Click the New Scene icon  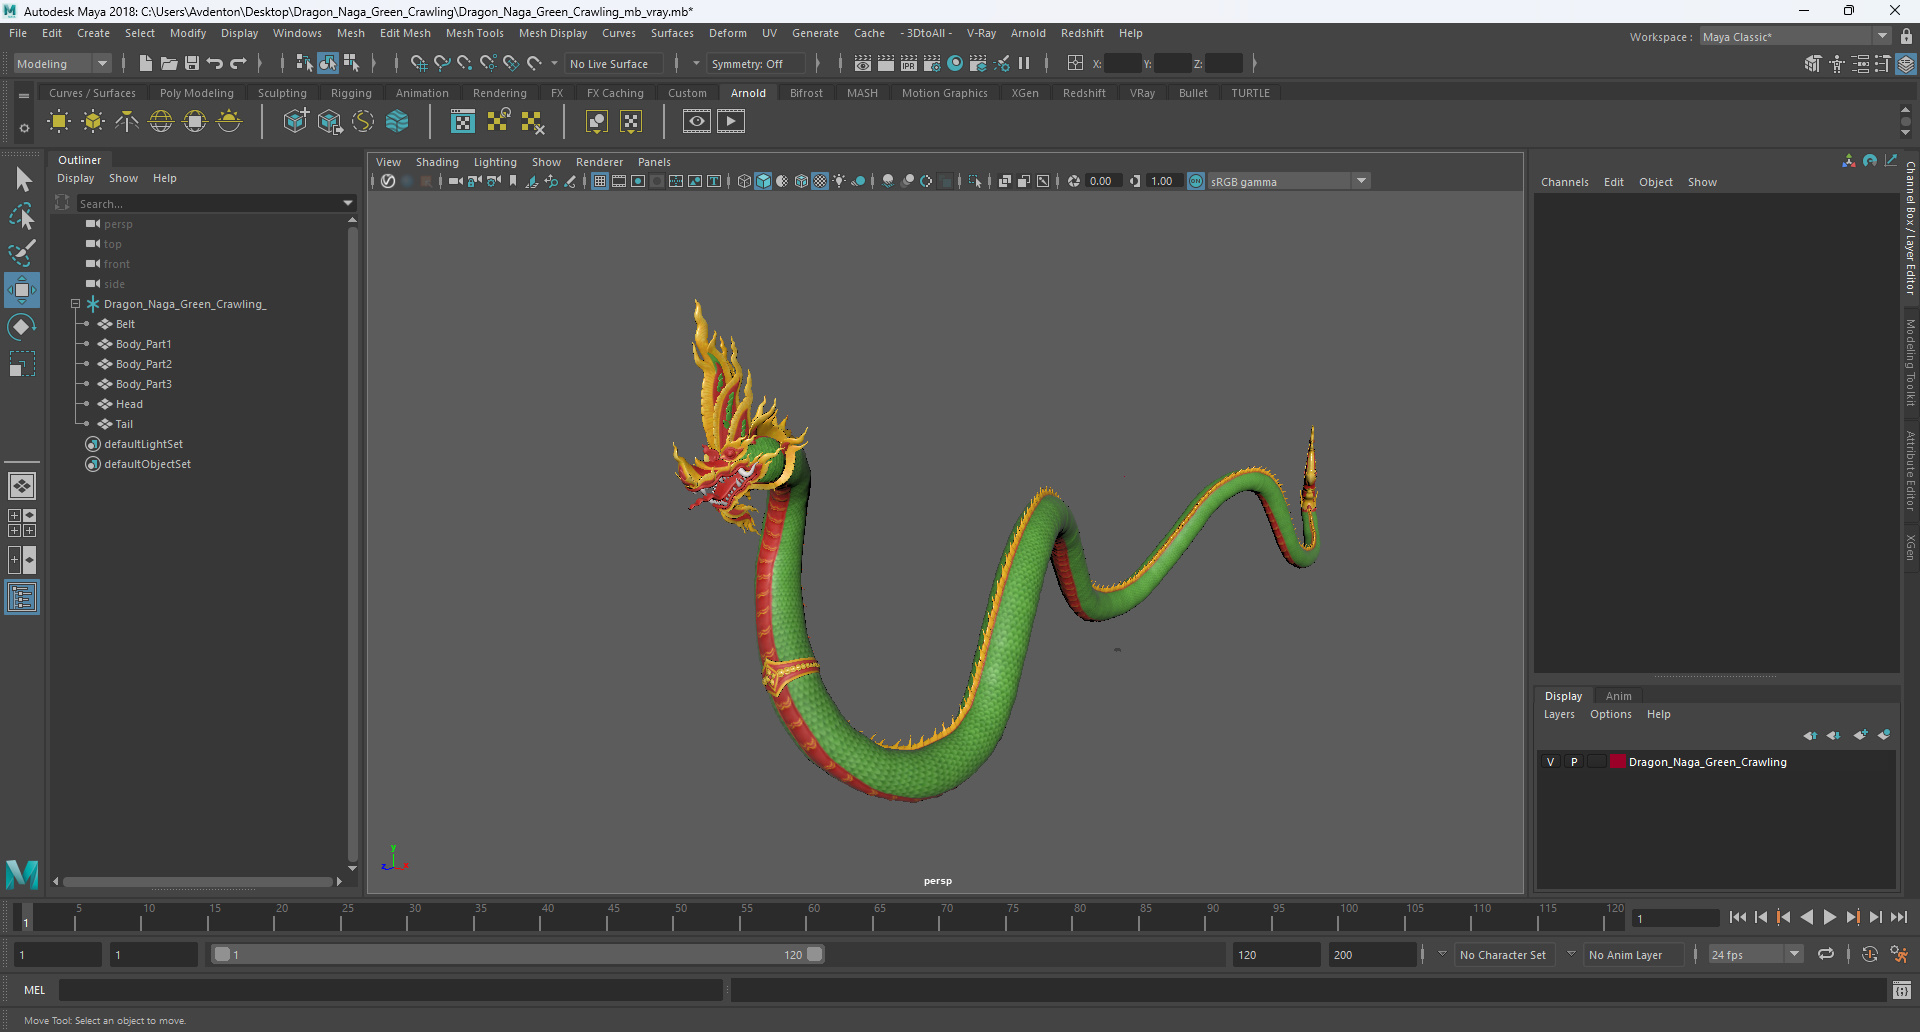[x=146, y=63]
